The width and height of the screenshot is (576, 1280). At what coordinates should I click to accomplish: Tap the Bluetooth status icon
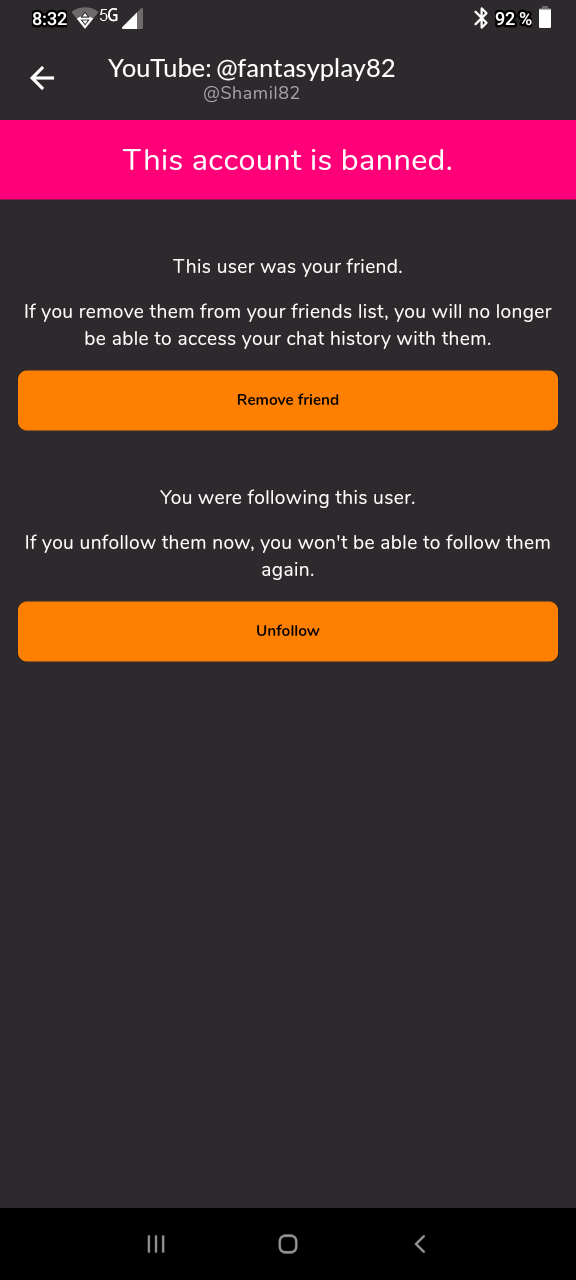coord(480,18)
